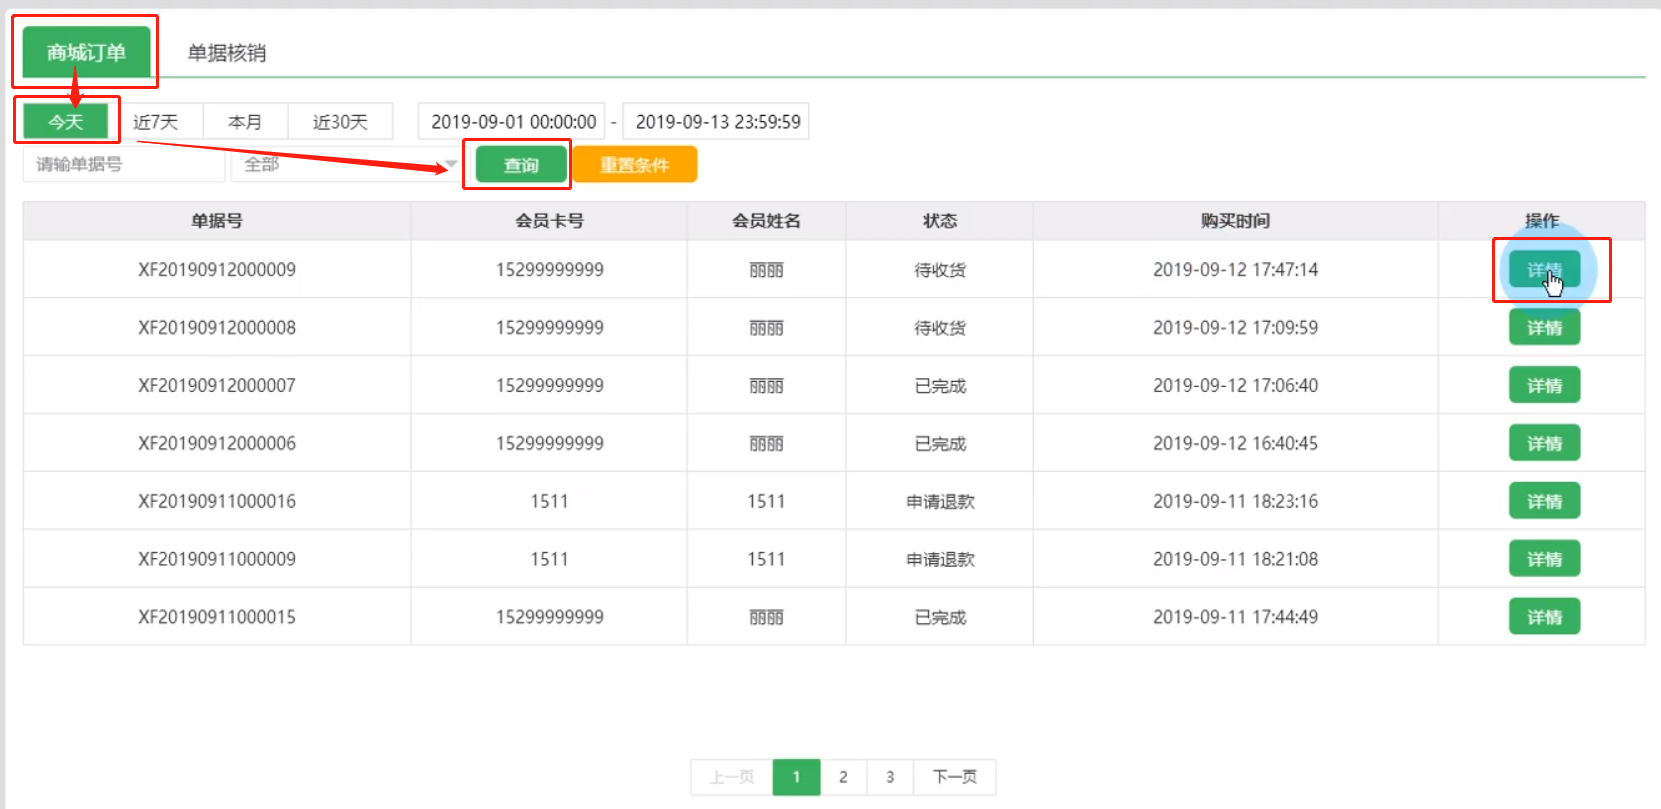Select the 近30天 date filter
1661x809 pixels.
point(340,122)
